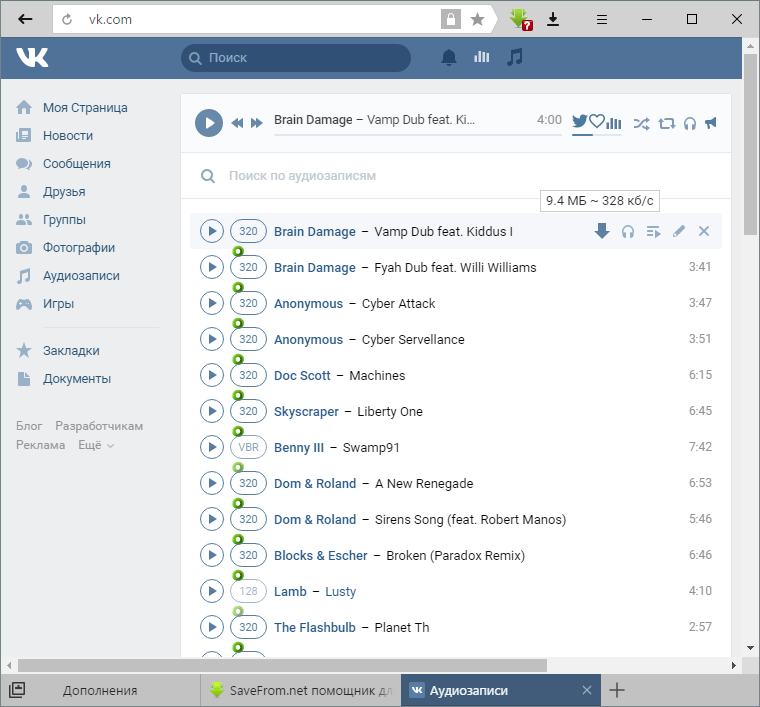The height and width of the screenshot is (707, 760).
Task: Open the equalizer bars icon in header
Action: click(x=481, y=57)
